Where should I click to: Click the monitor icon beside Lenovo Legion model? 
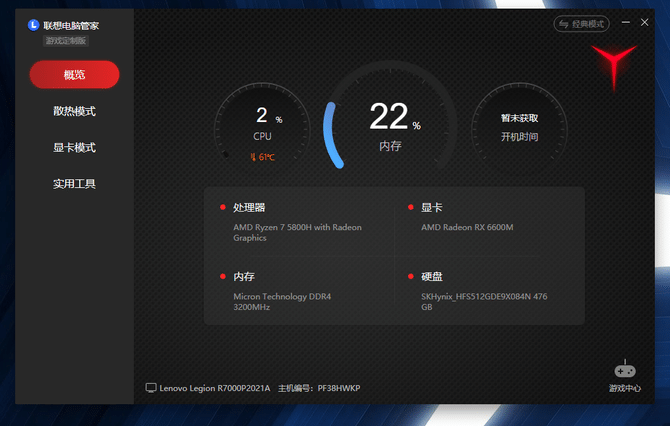point(151,387)
